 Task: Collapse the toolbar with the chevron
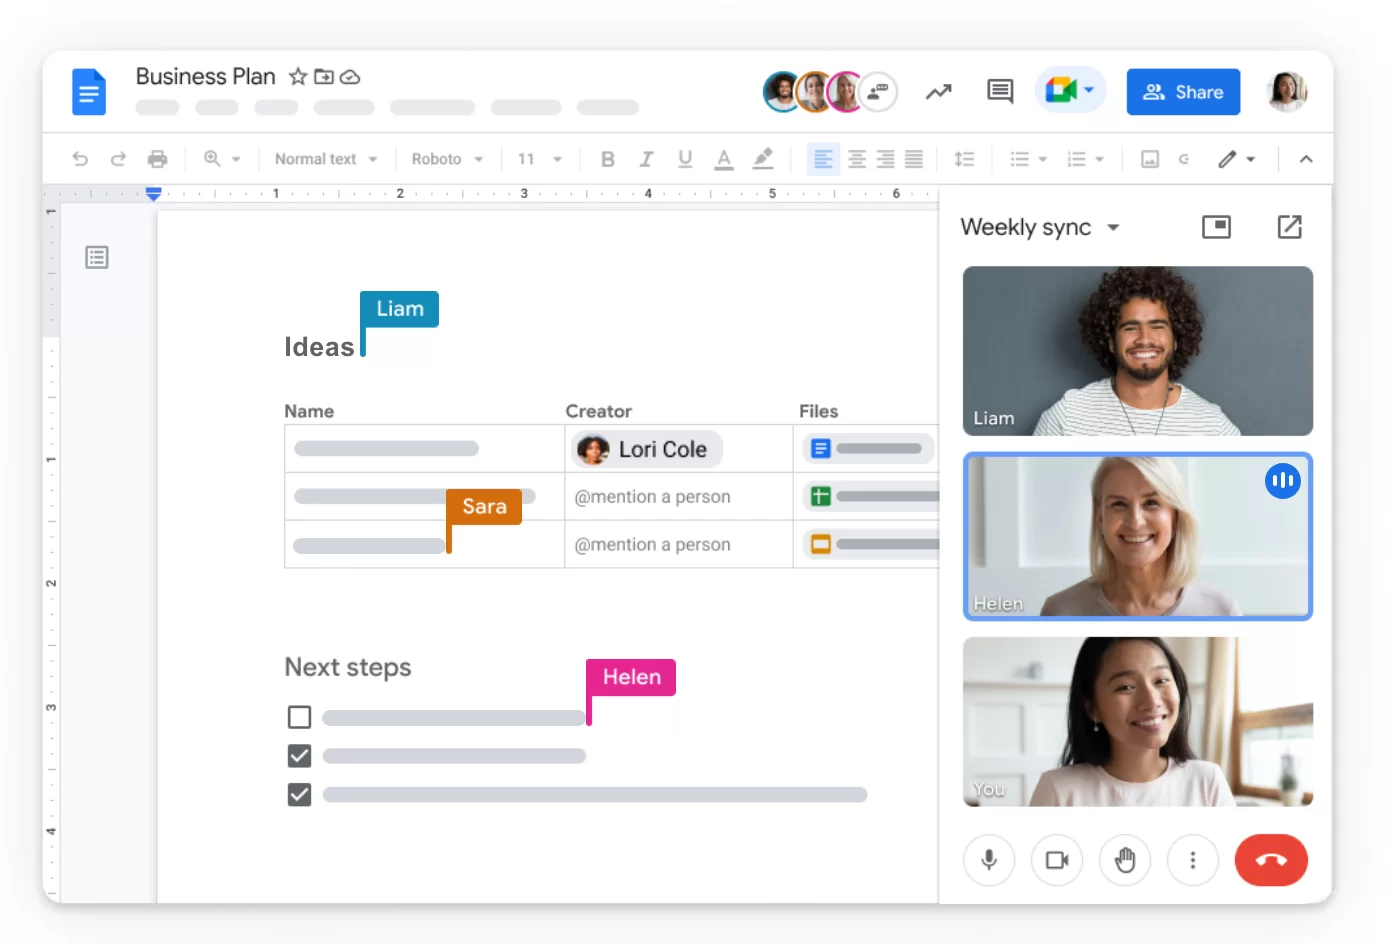[1306, 159]
